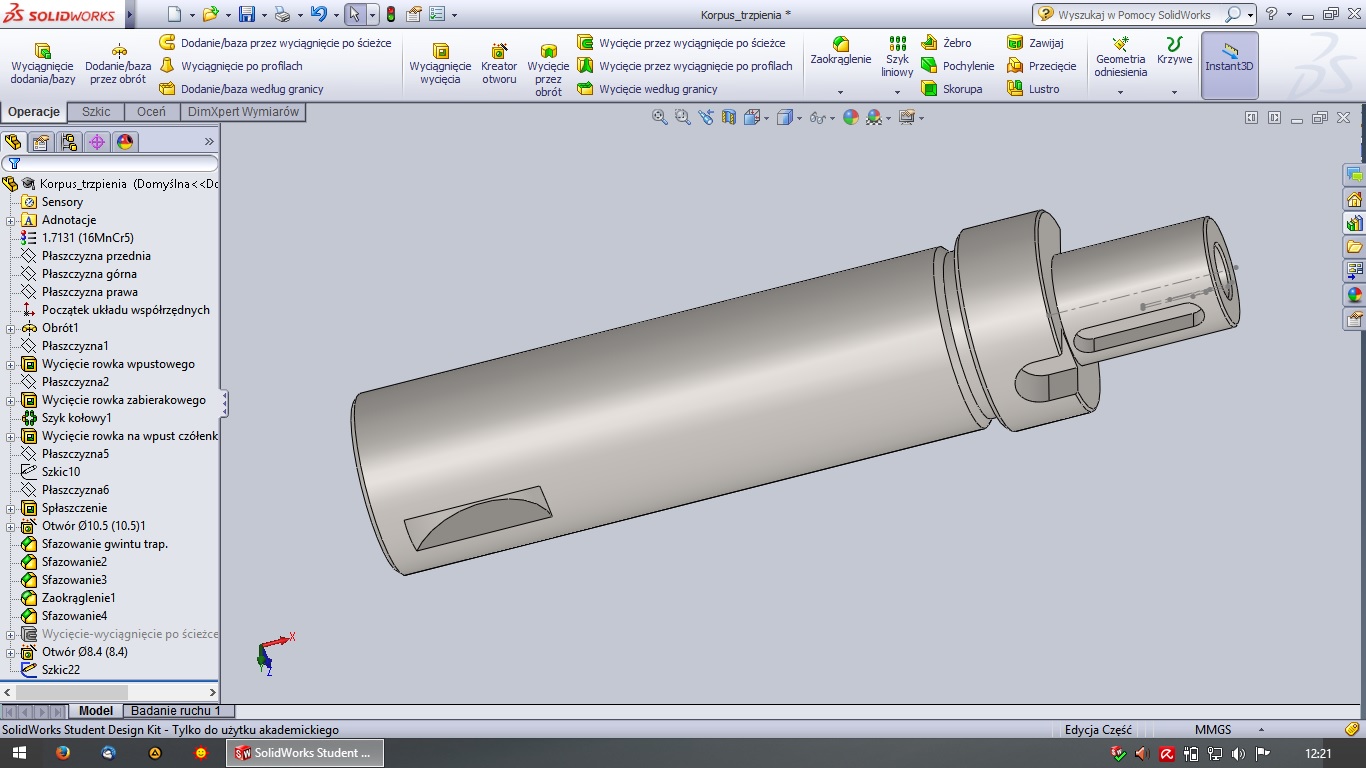
Task: Click Wycięcie przez wyciągnięcie po ścieżce
Action: [681, 43]
